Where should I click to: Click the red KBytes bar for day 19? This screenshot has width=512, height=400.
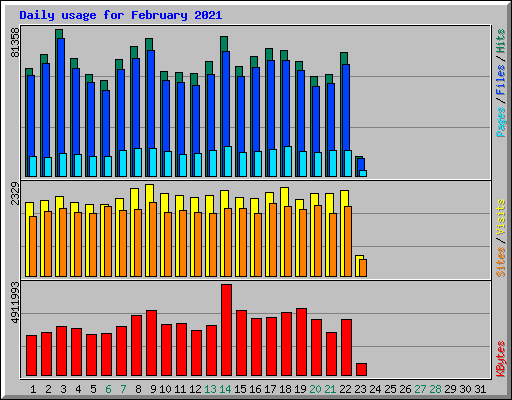[302, 342]
